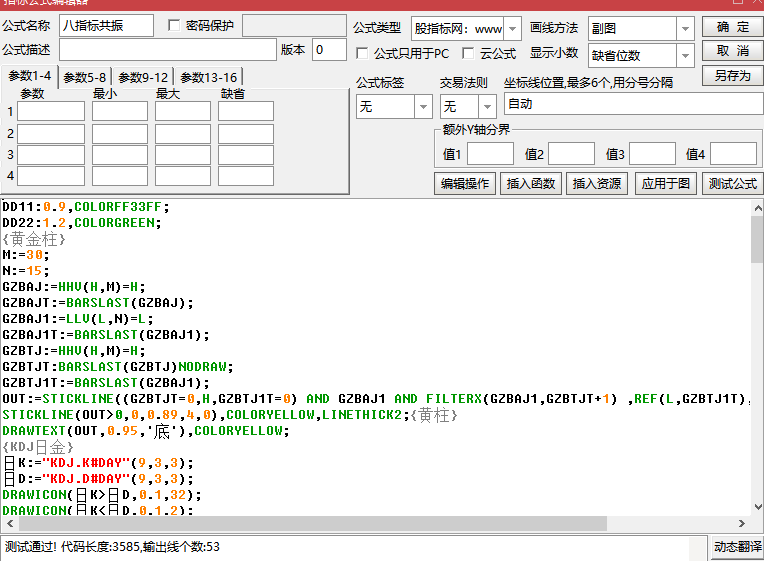Click the horizontal scrollbar thumb of code editor

point(313,523)
